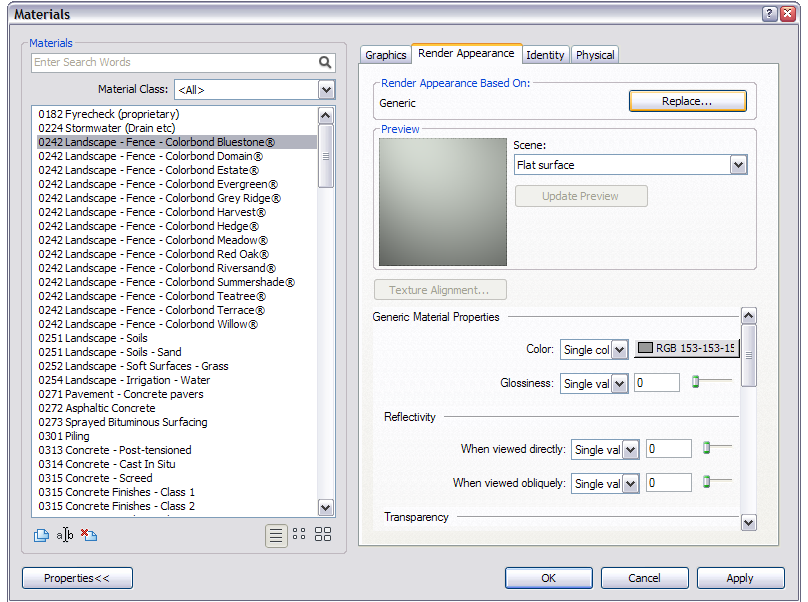
Task: Click the search magnifier icon
Action: tap(325, 62)
